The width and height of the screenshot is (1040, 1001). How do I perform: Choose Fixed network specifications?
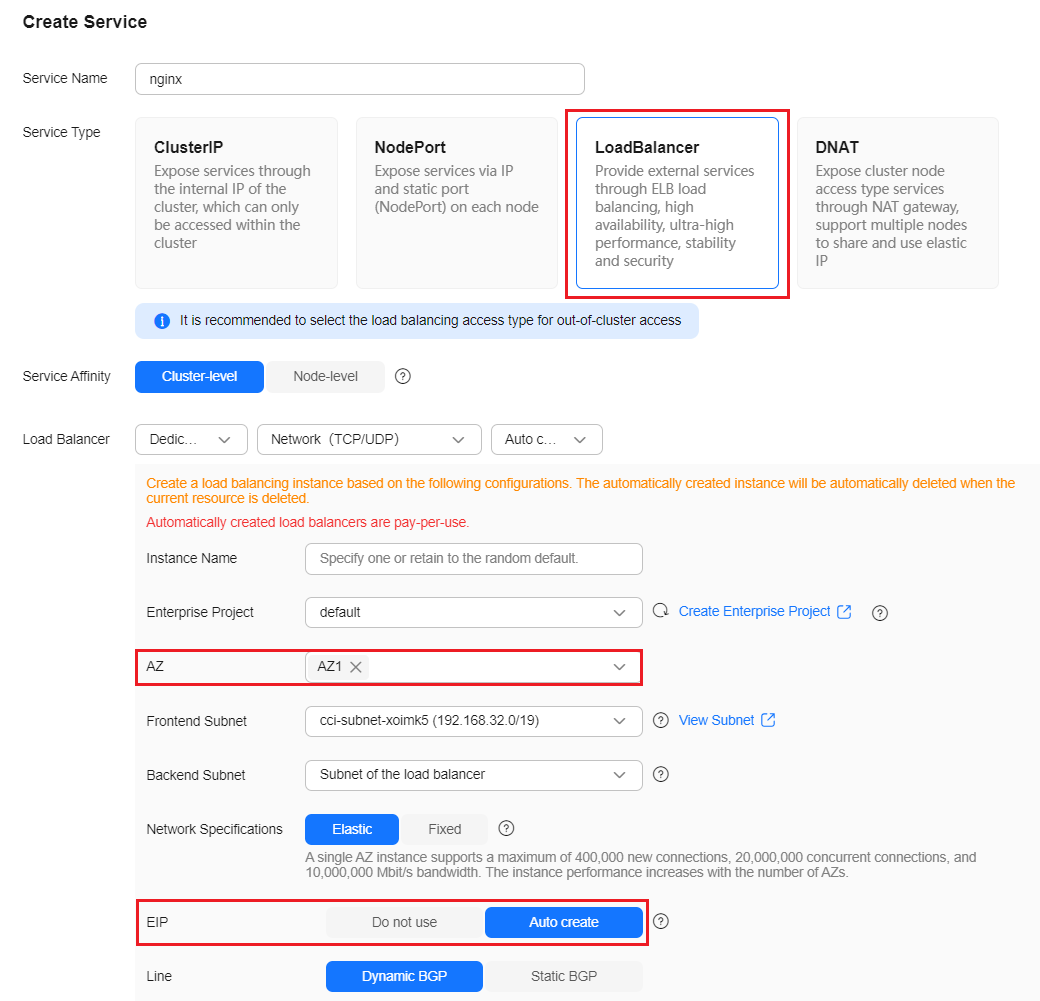click(x=444, y=829)
